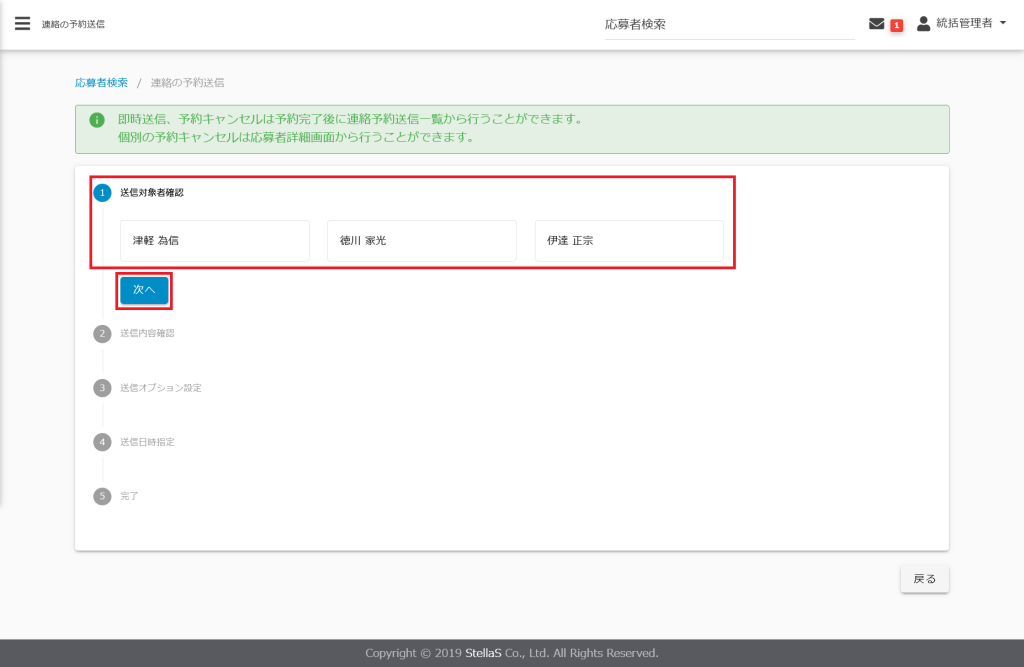
Task: Click the 送信対象者確認 step heading
Action: [x=152, y=192]
